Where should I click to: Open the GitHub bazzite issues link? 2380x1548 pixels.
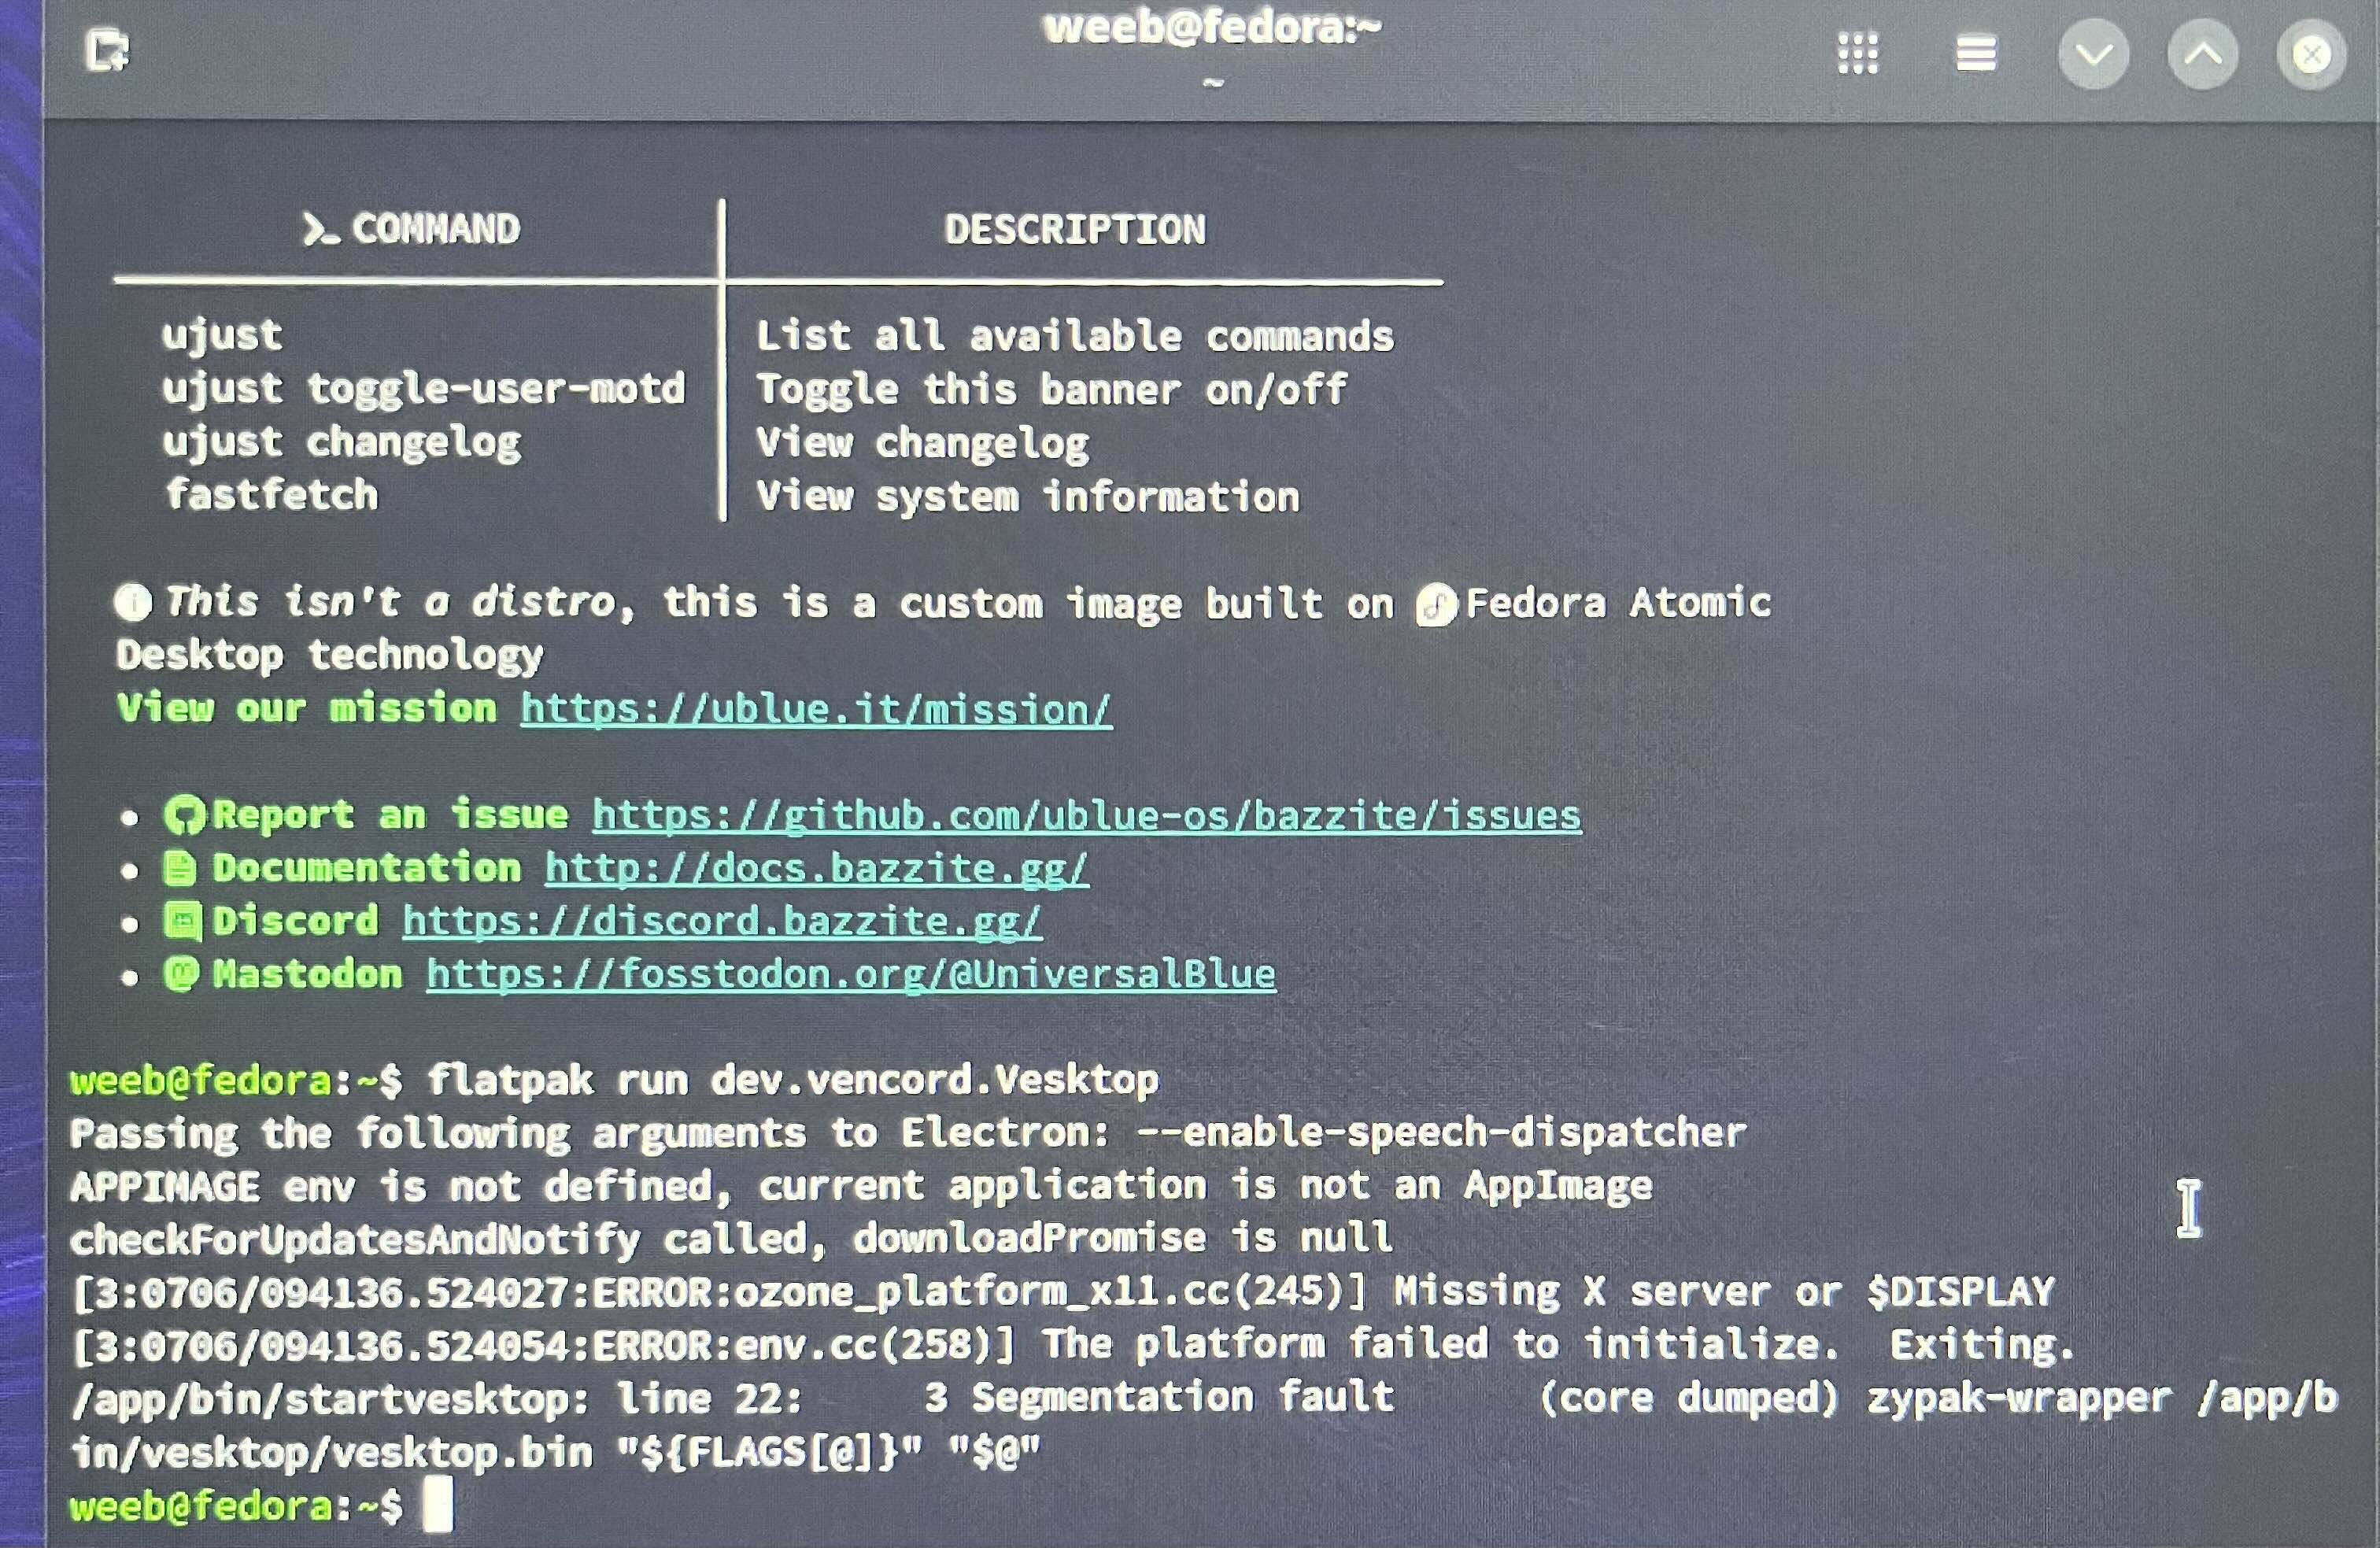[x=1086, y=815]
